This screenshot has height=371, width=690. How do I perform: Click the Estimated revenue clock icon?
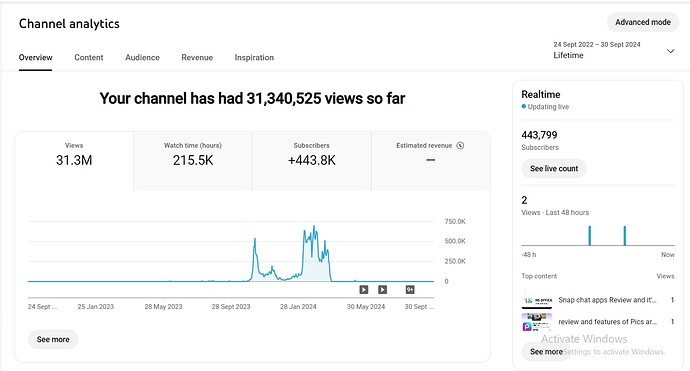click(x=460, y=145)
